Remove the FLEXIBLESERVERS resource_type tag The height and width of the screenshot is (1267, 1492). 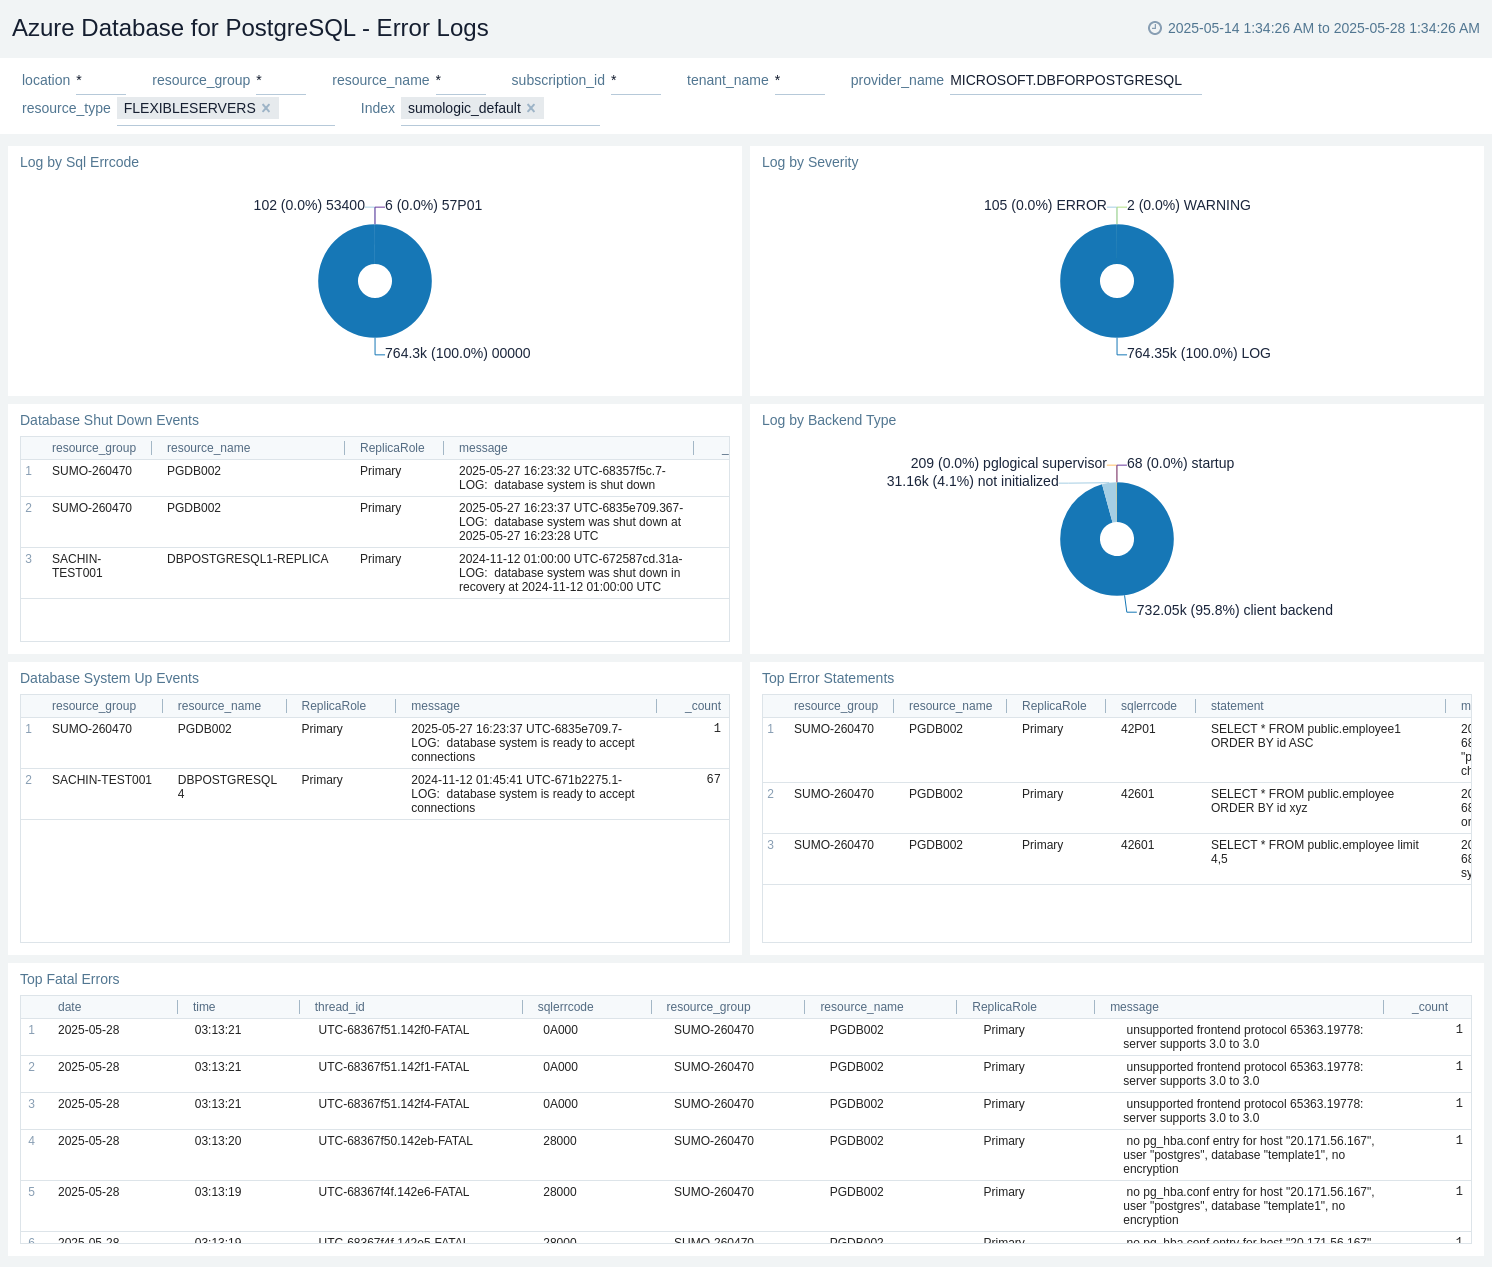click(266, 108)
